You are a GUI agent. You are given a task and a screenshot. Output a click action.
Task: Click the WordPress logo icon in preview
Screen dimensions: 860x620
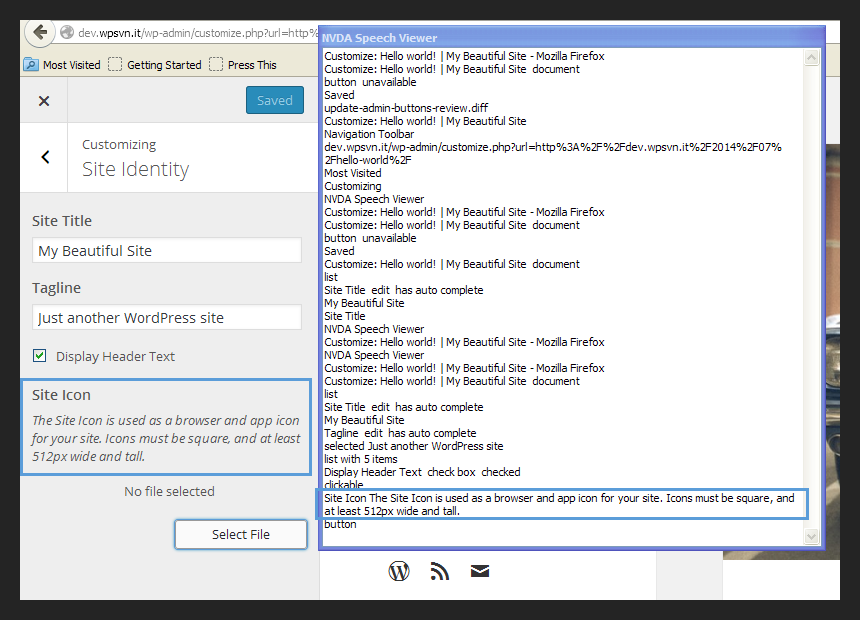pos(399,571)
